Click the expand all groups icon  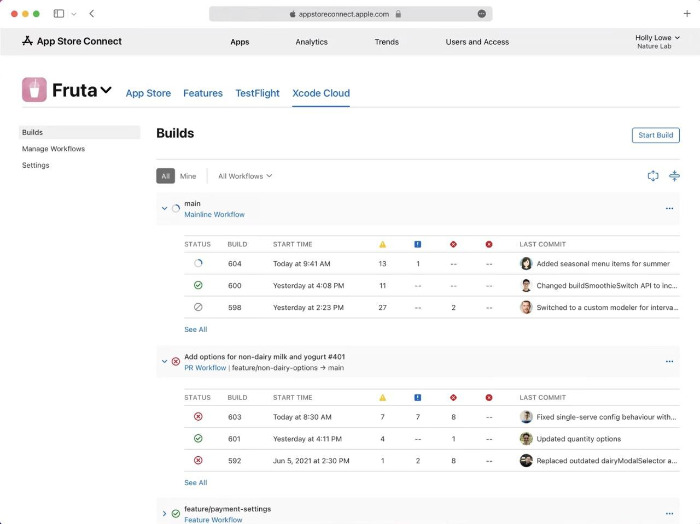pos(653,176)
